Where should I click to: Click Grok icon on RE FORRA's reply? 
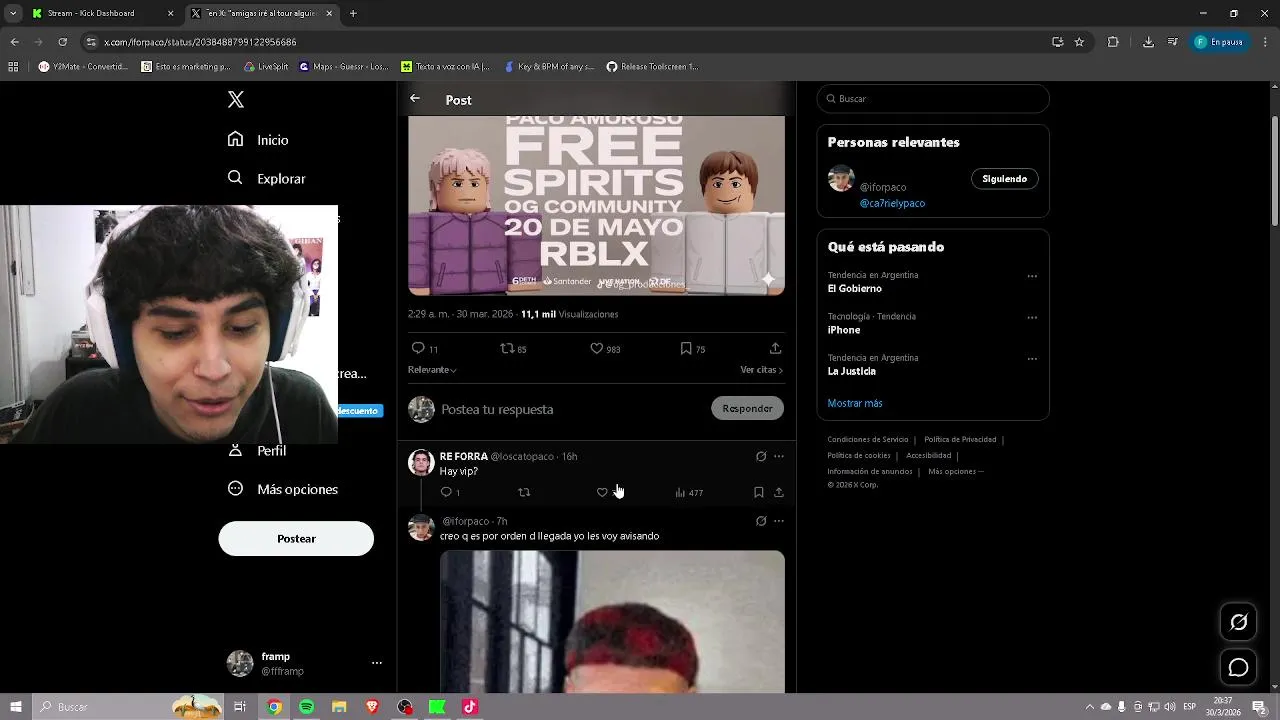click(761, 456)
